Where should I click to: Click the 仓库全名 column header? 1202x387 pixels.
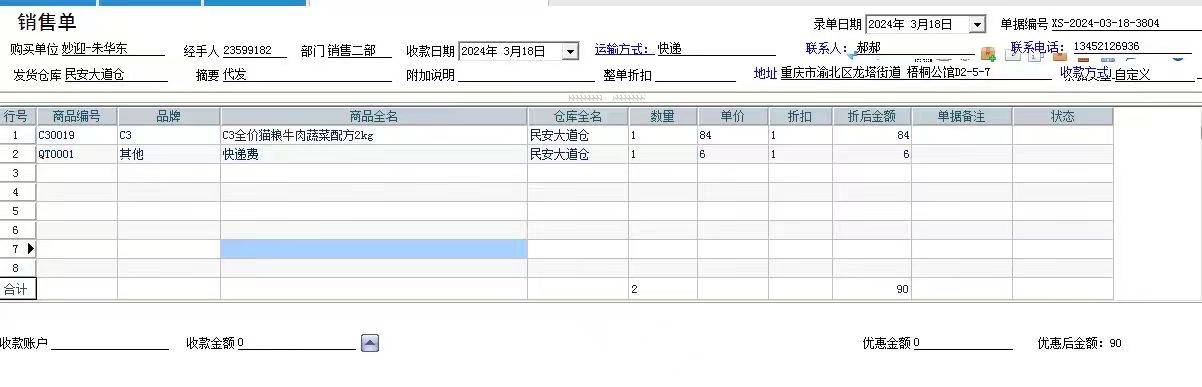point(578,116)
